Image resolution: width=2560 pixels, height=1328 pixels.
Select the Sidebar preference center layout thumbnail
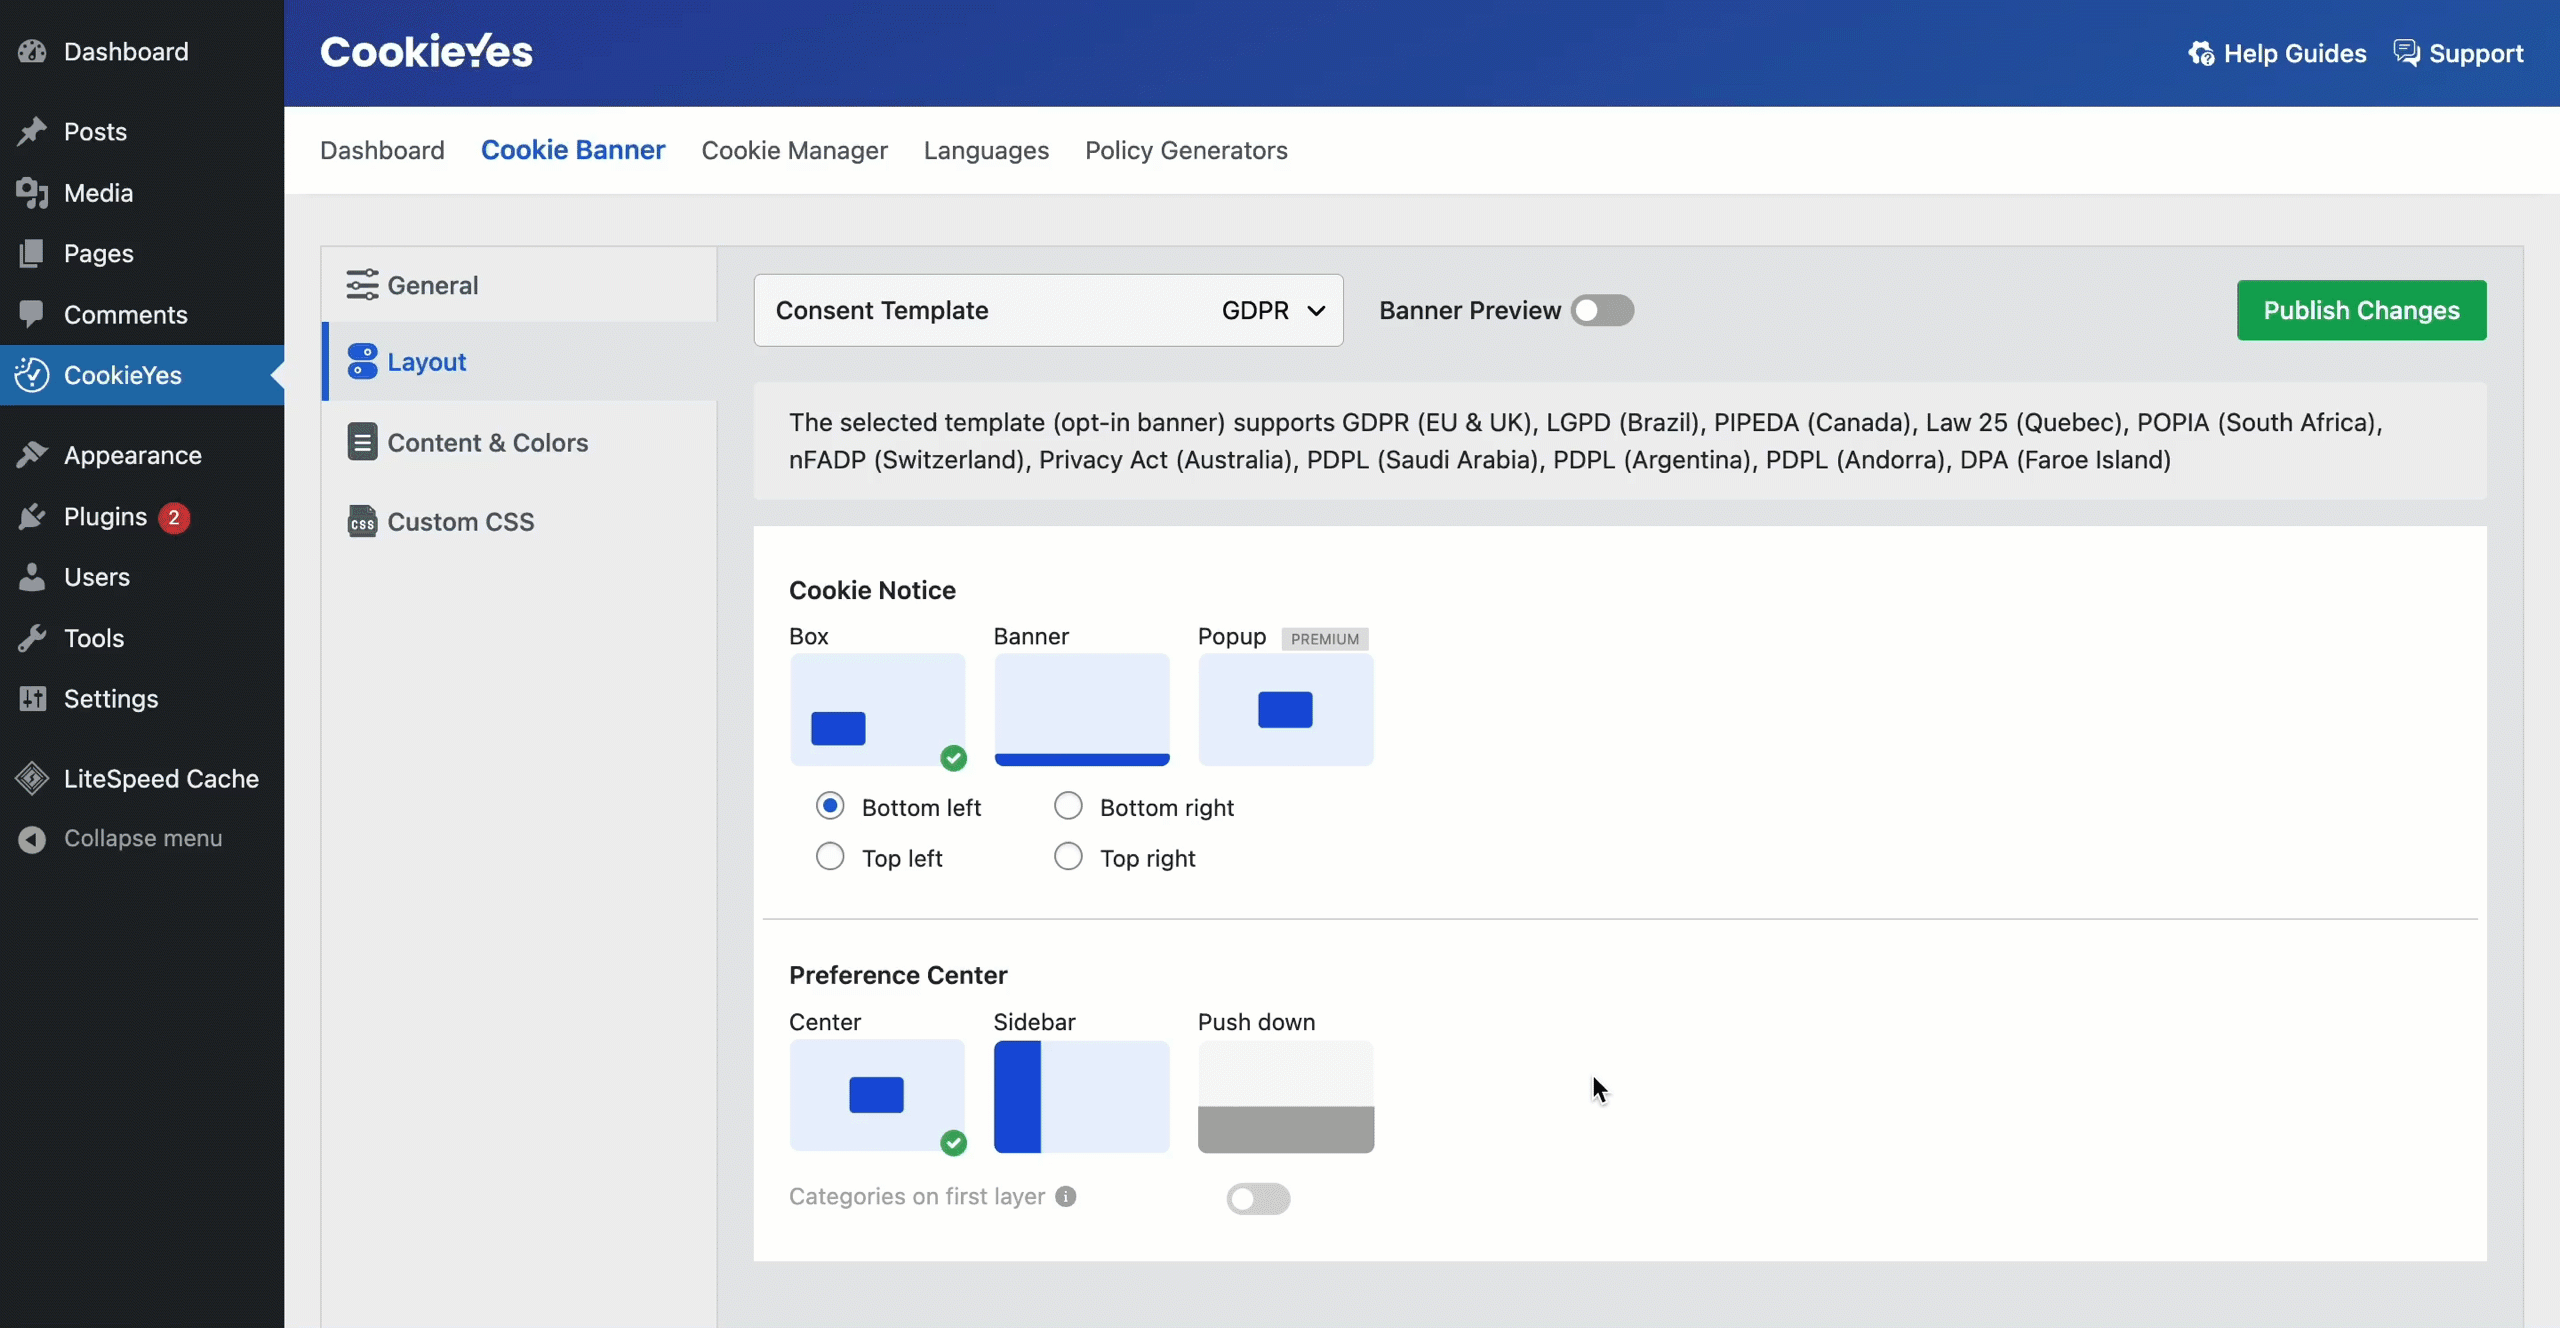point(1081,1096)
